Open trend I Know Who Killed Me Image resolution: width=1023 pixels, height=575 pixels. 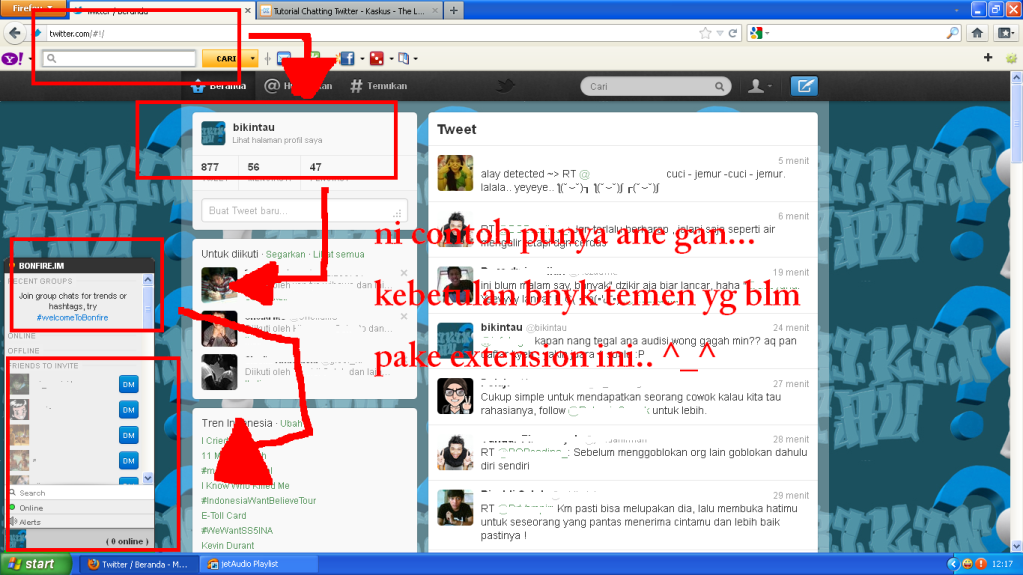(x=245, y=486)
